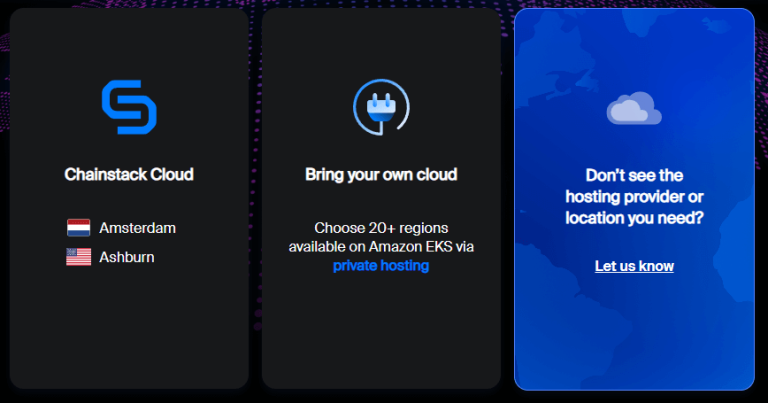Click the Netherlands flag icon
768x403 pixels.
[x=78, y=228]
